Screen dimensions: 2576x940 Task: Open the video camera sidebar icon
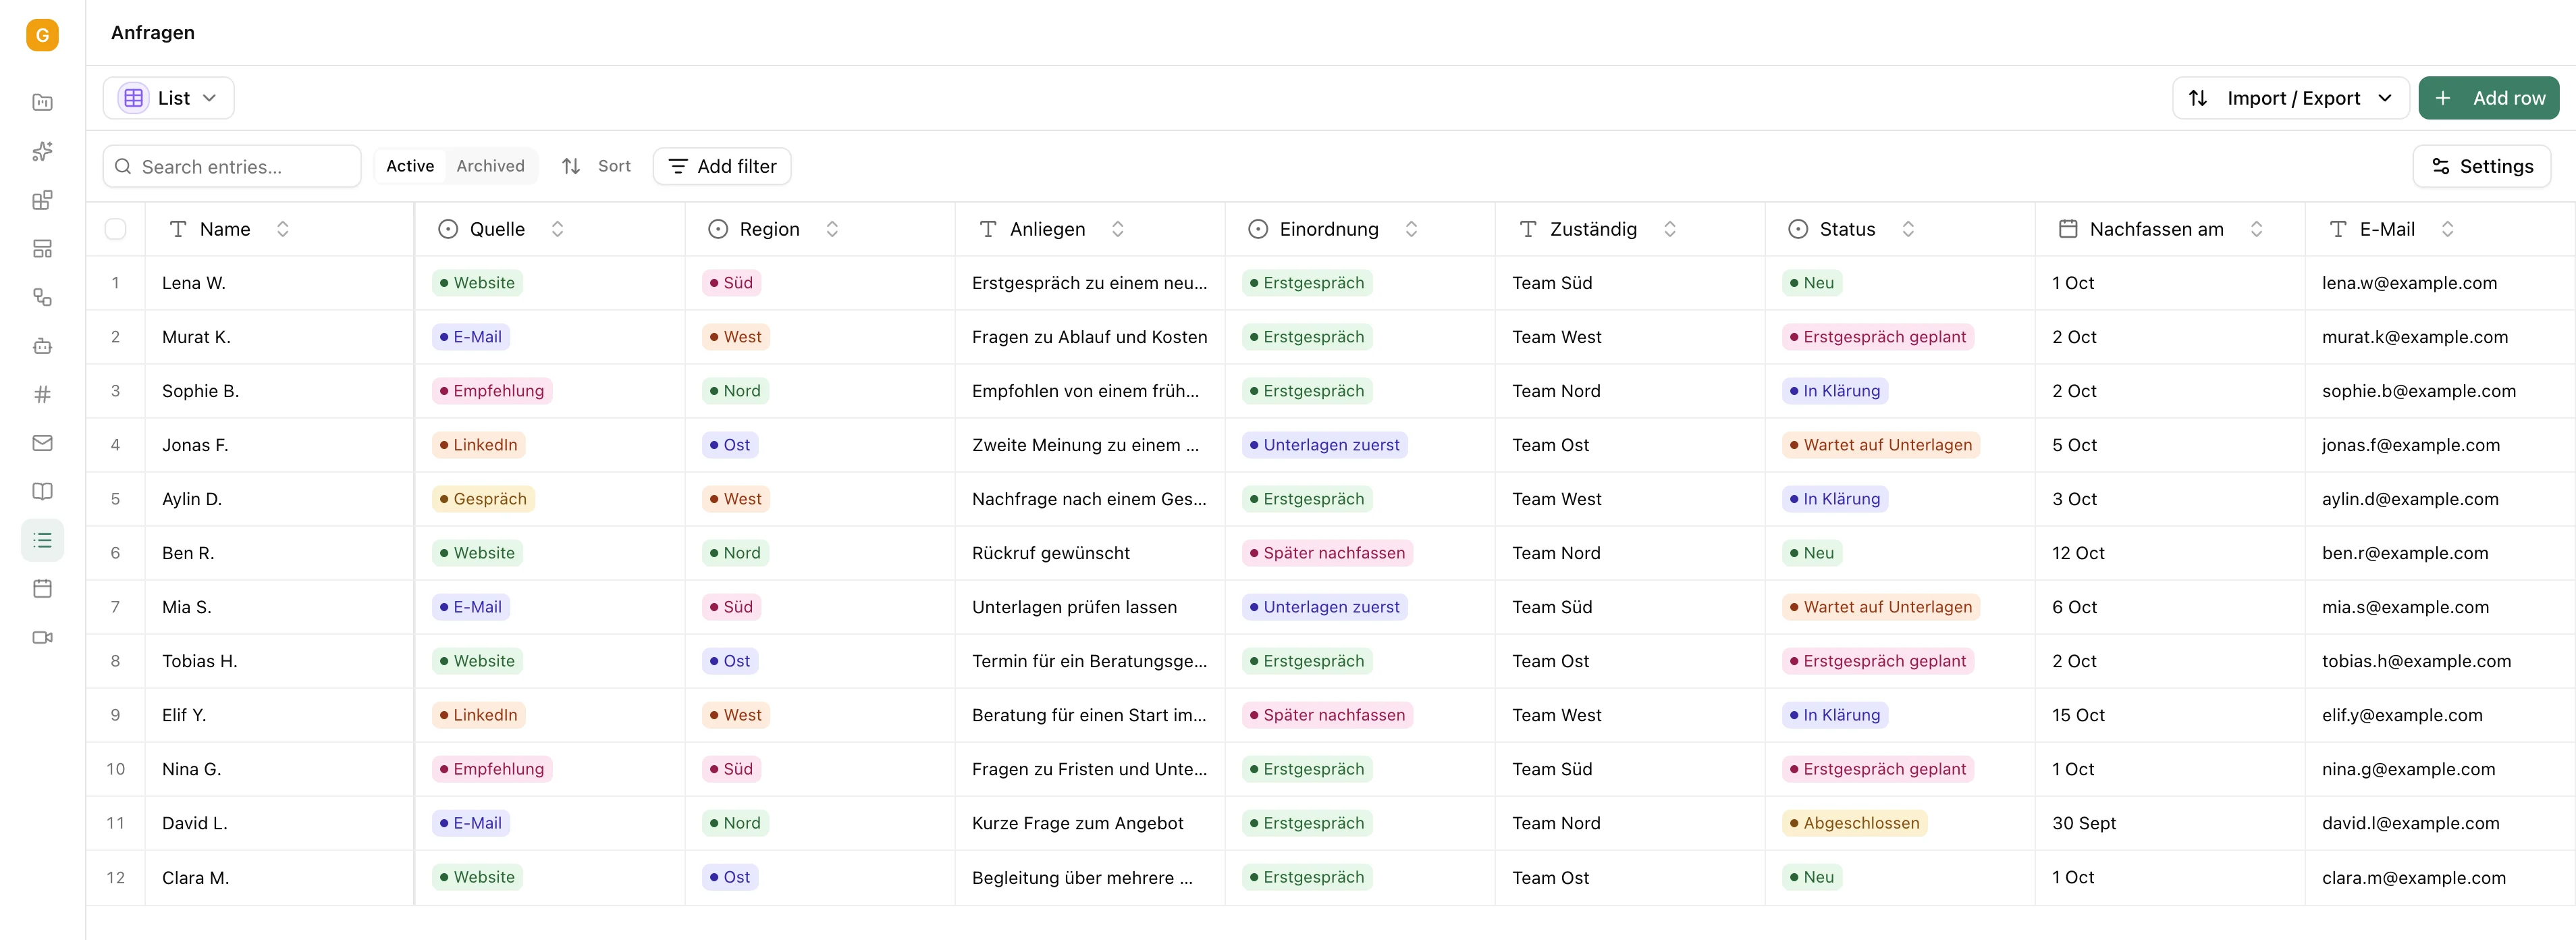[42, 637]
